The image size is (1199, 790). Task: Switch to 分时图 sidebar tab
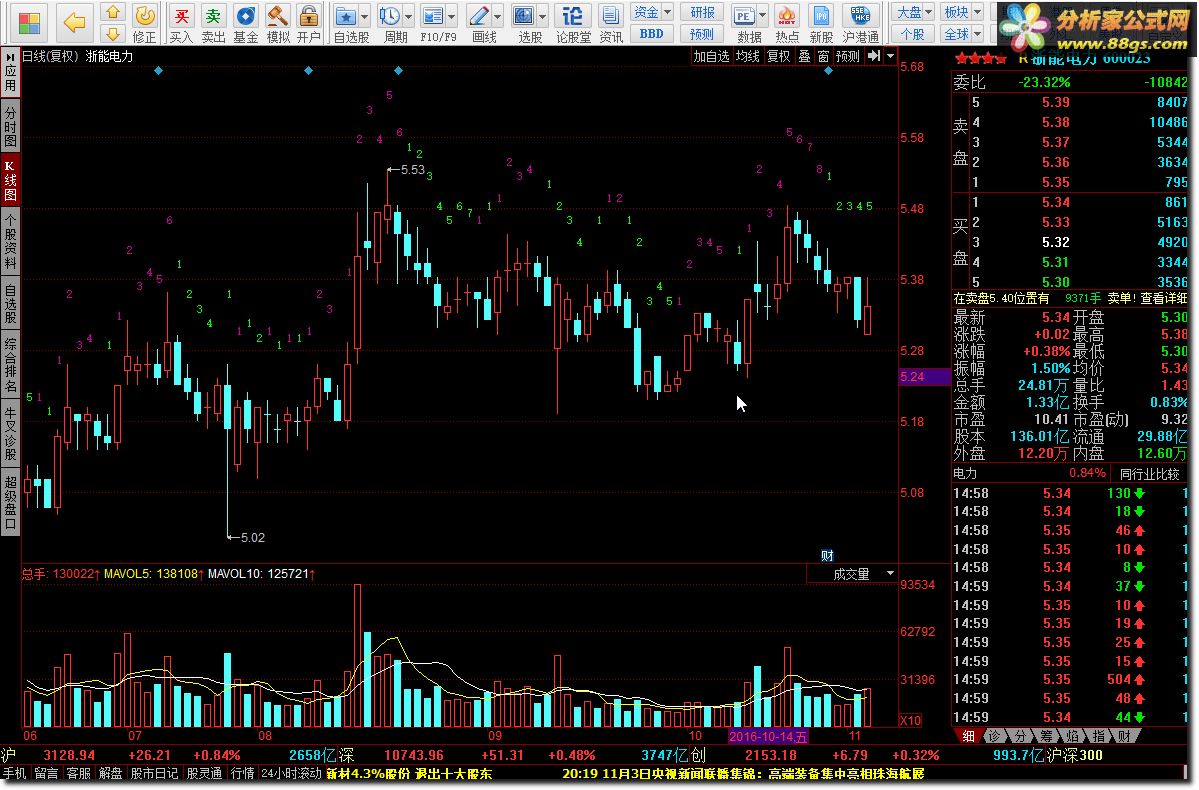coord(10,126)
